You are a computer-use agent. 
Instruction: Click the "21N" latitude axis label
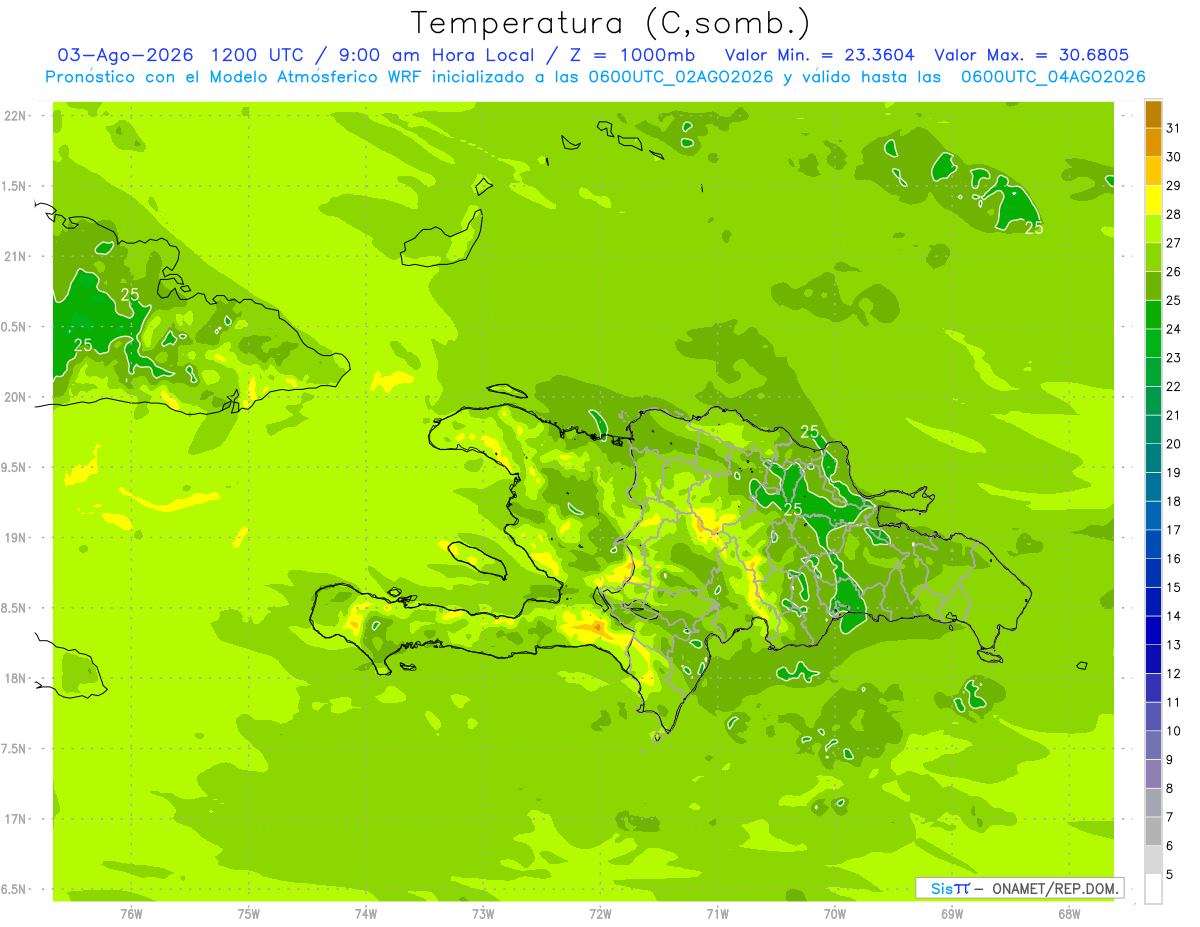pyautogui.click(x=15, y=256)
